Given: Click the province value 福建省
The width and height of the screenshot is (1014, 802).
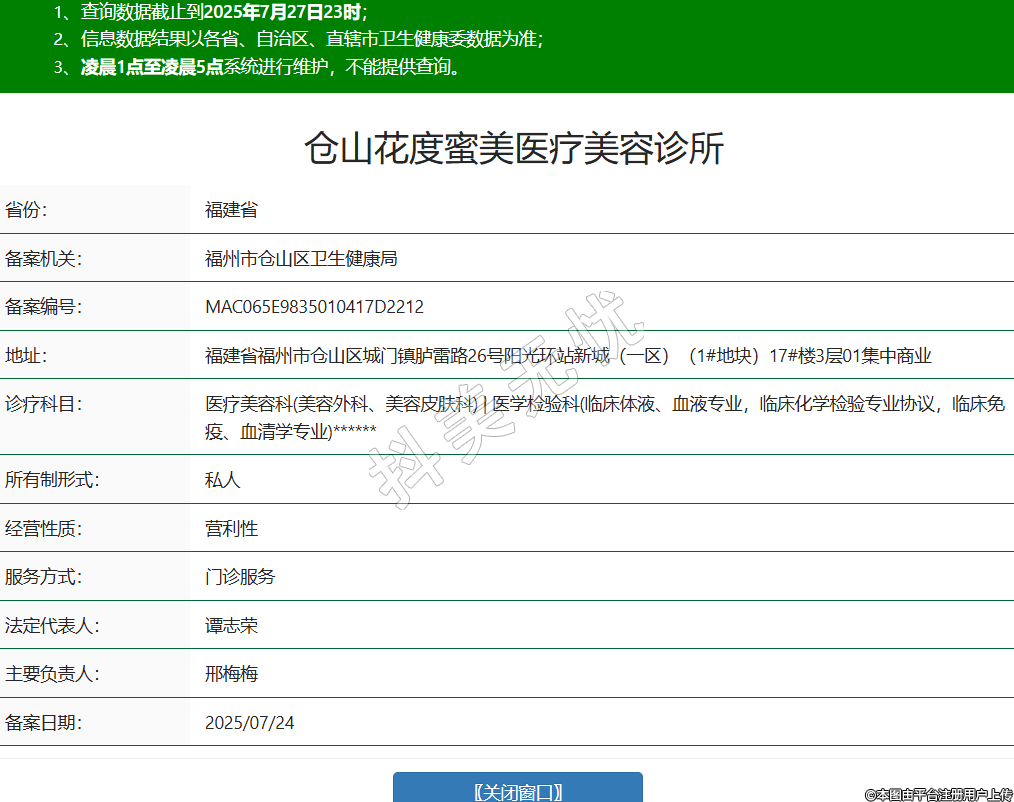Looking at the screenshot, I should click(x=231, y=210).
